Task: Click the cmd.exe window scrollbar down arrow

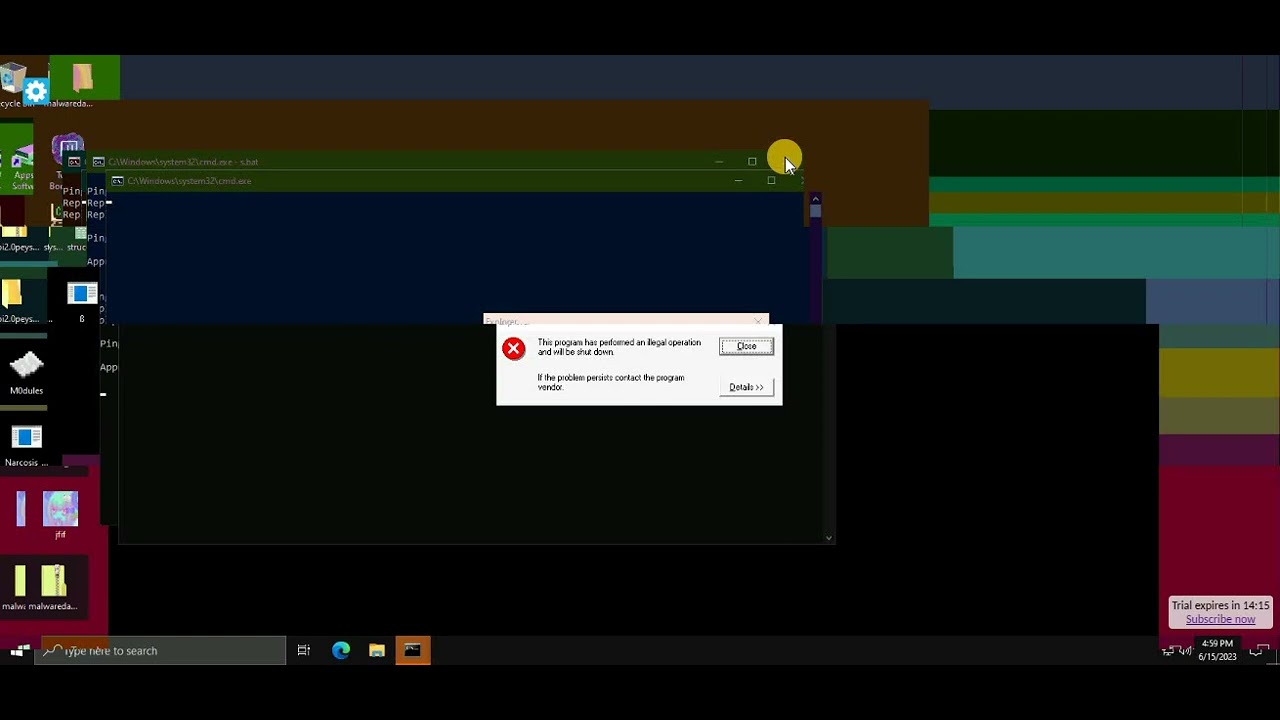Action: (x=828, y=538)
